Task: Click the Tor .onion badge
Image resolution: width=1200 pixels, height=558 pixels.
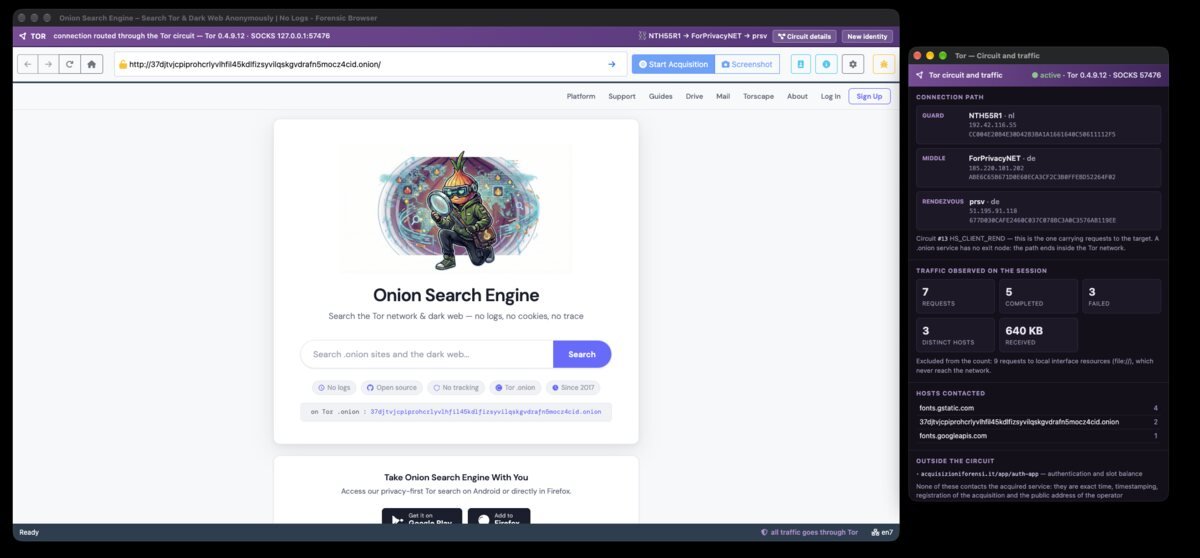Action: pyautogui.click(x=515, y=387)
